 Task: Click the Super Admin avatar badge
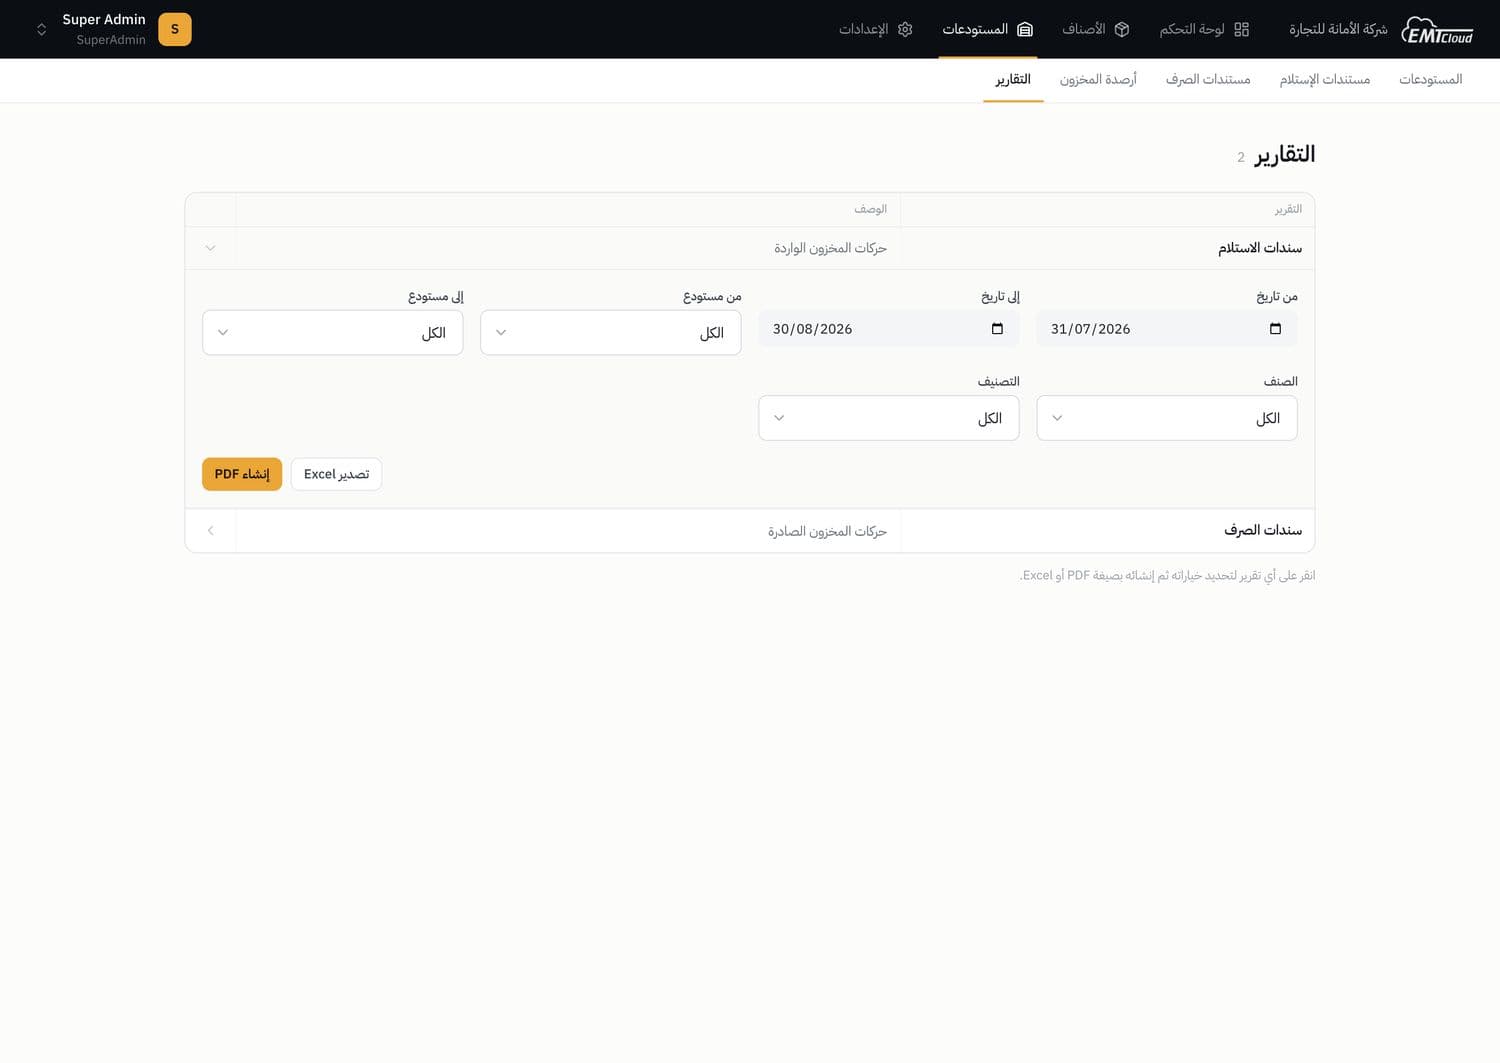pos(175,29)
